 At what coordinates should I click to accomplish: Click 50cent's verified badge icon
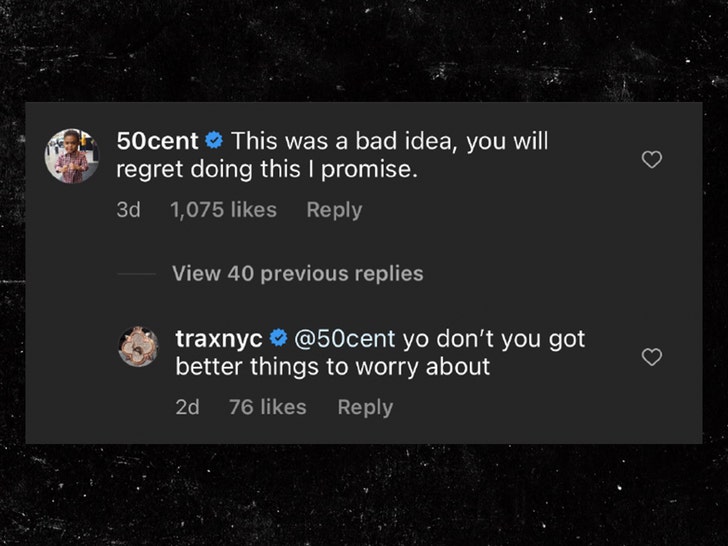click(213, 143)
